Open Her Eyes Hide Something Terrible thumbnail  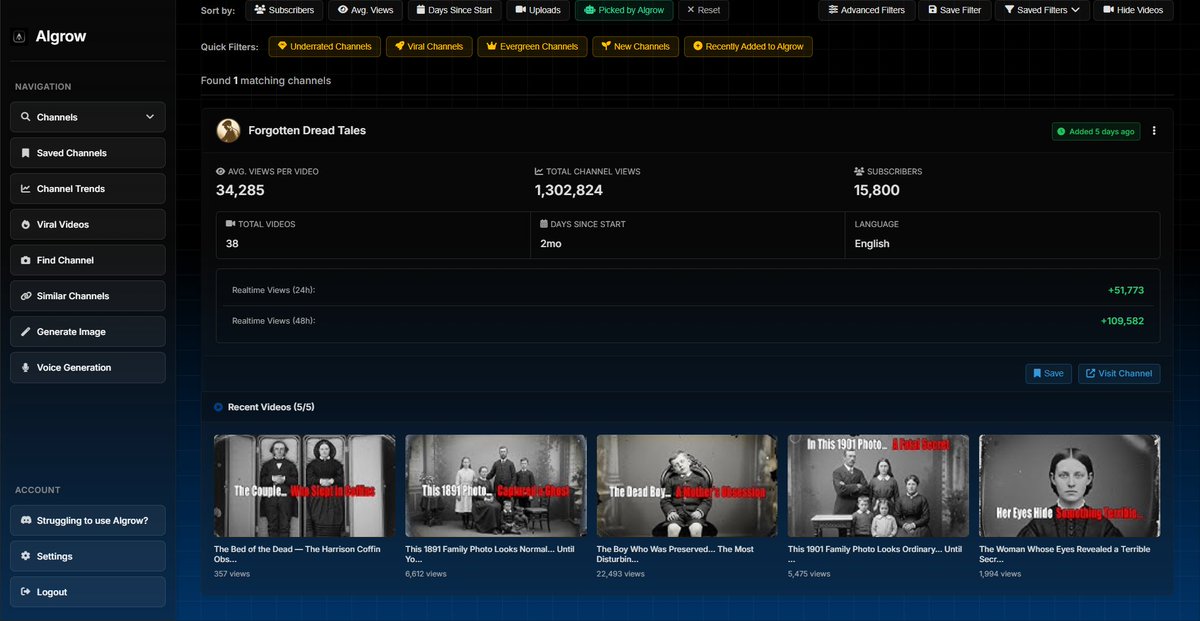point(1069,486)
